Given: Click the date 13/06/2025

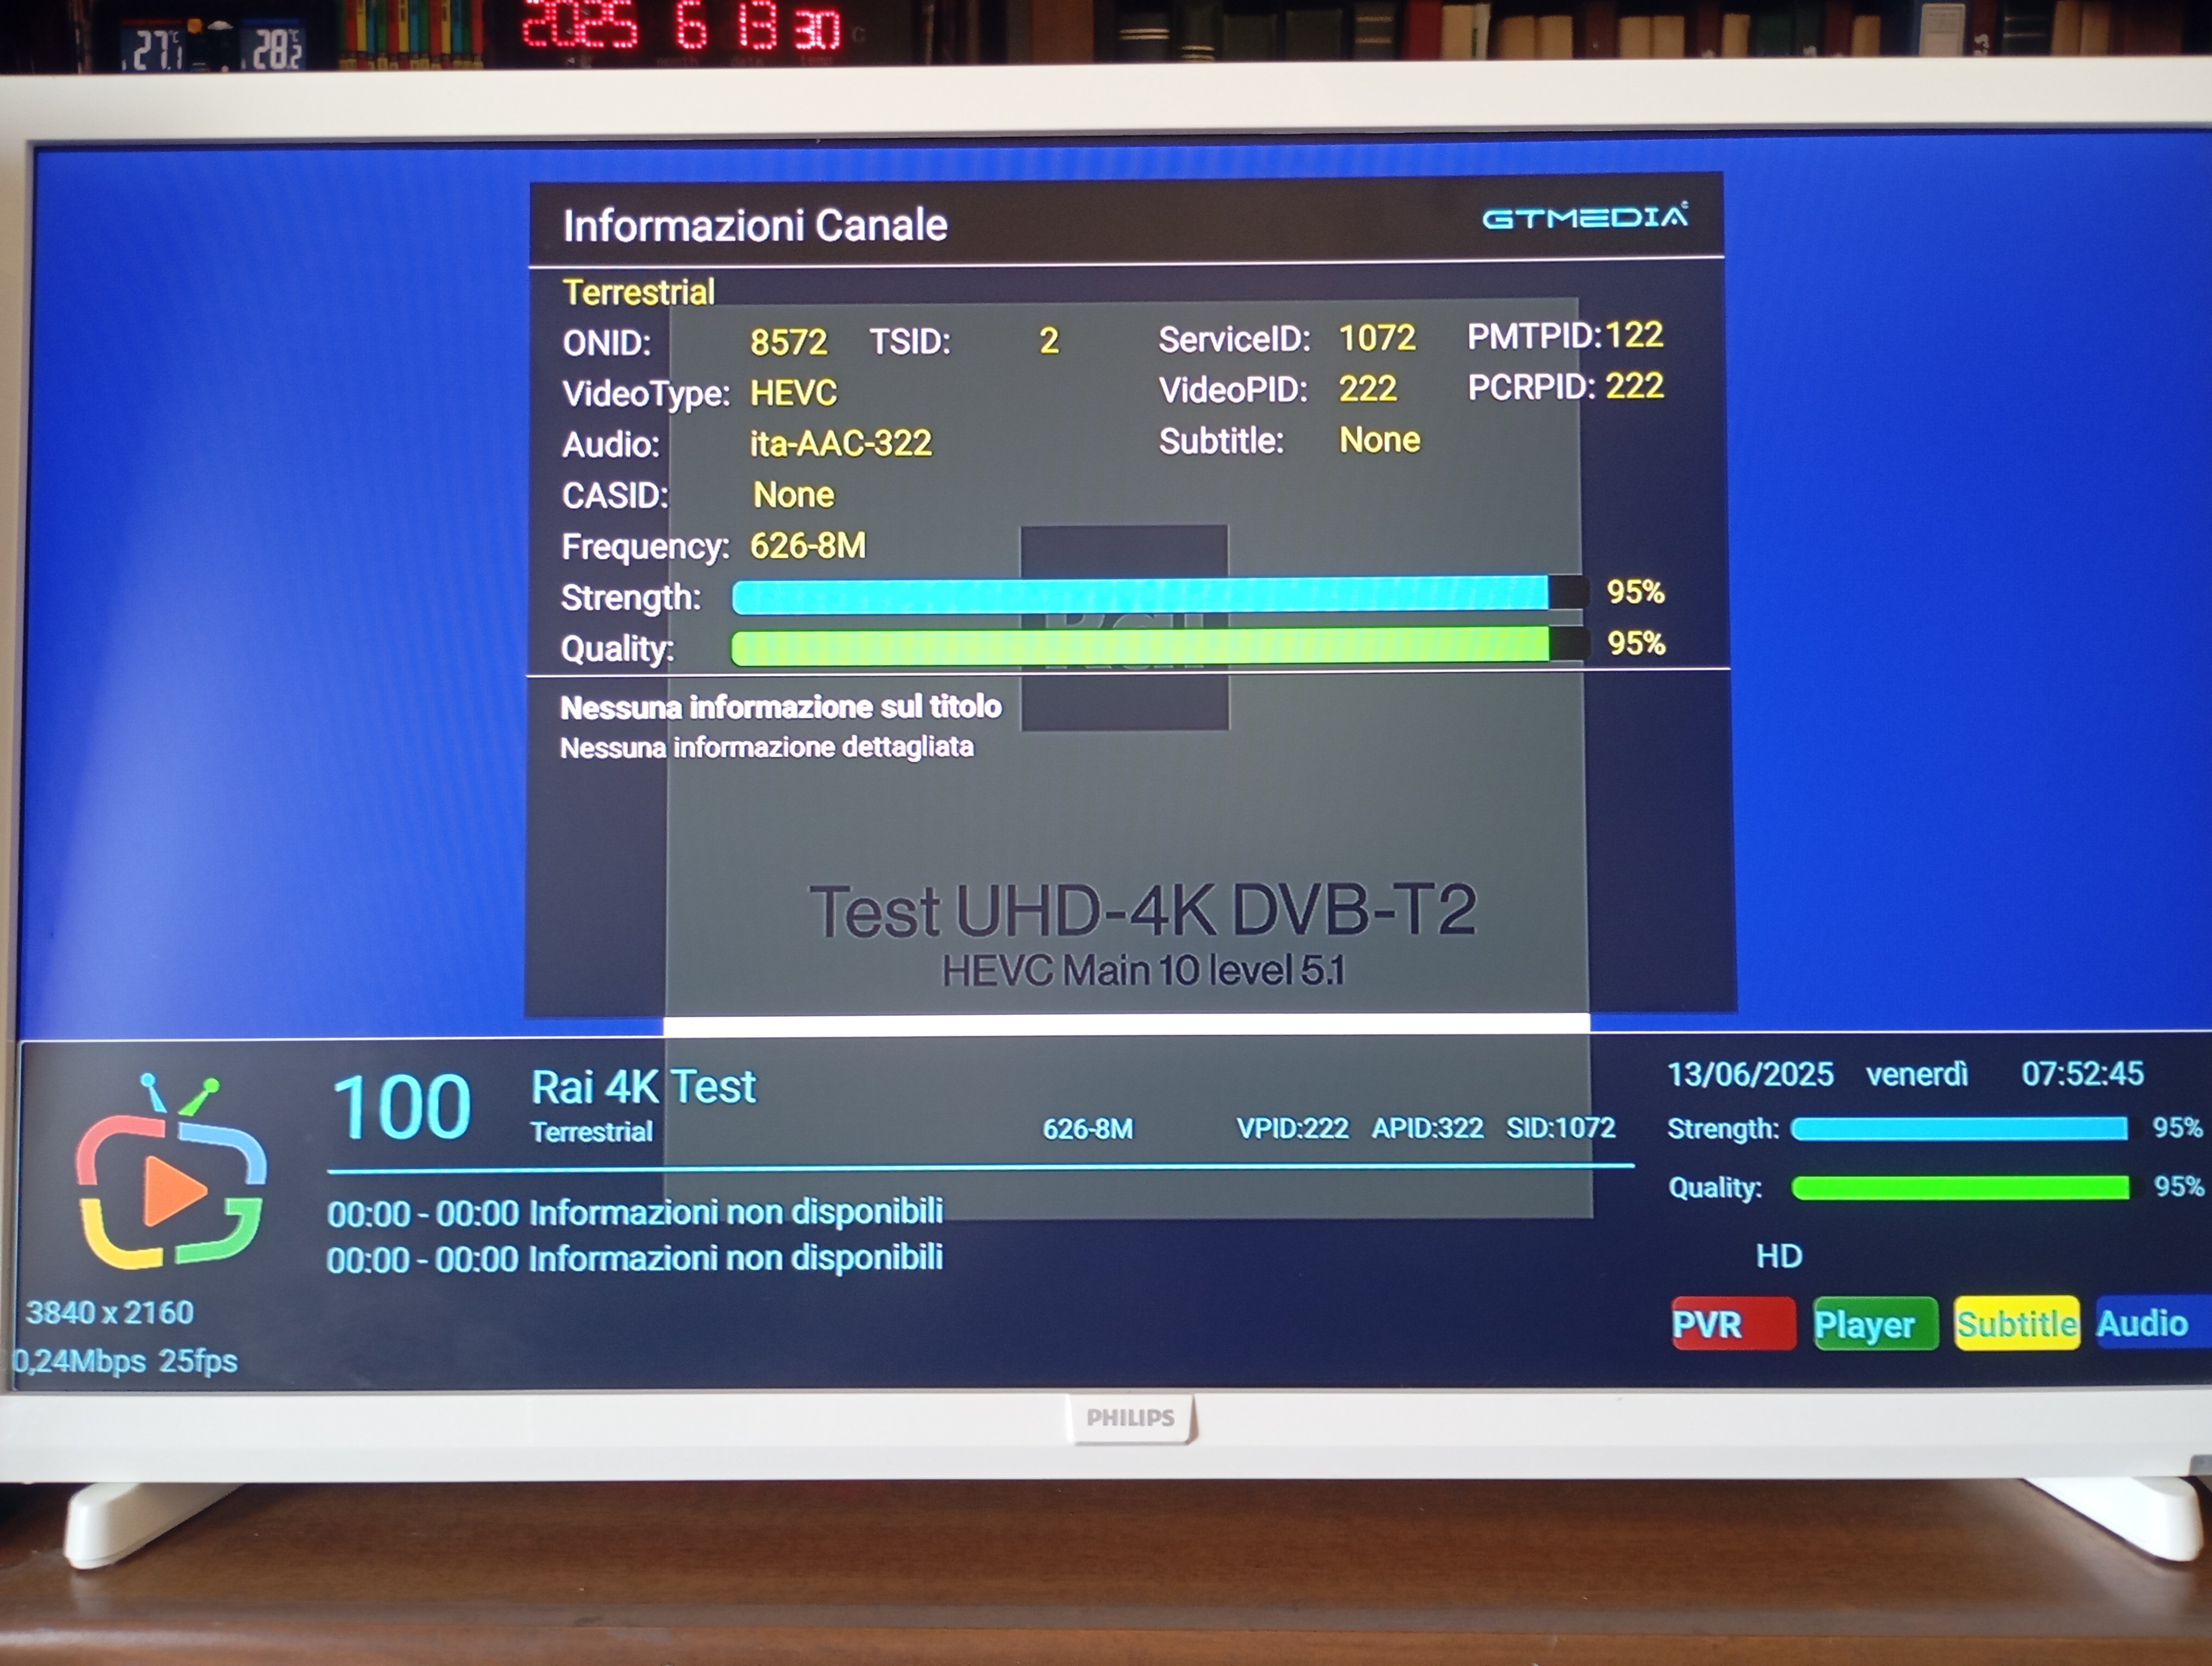Looking at the screenshot, I should click(x=1751, y=1075).
